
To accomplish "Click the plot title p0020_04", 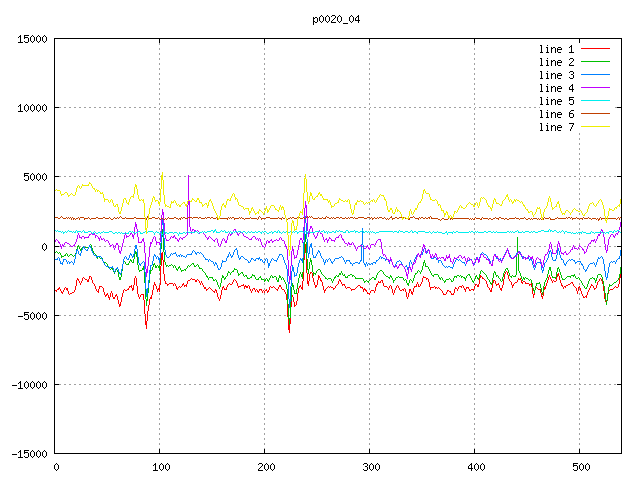I will (336, 20).
